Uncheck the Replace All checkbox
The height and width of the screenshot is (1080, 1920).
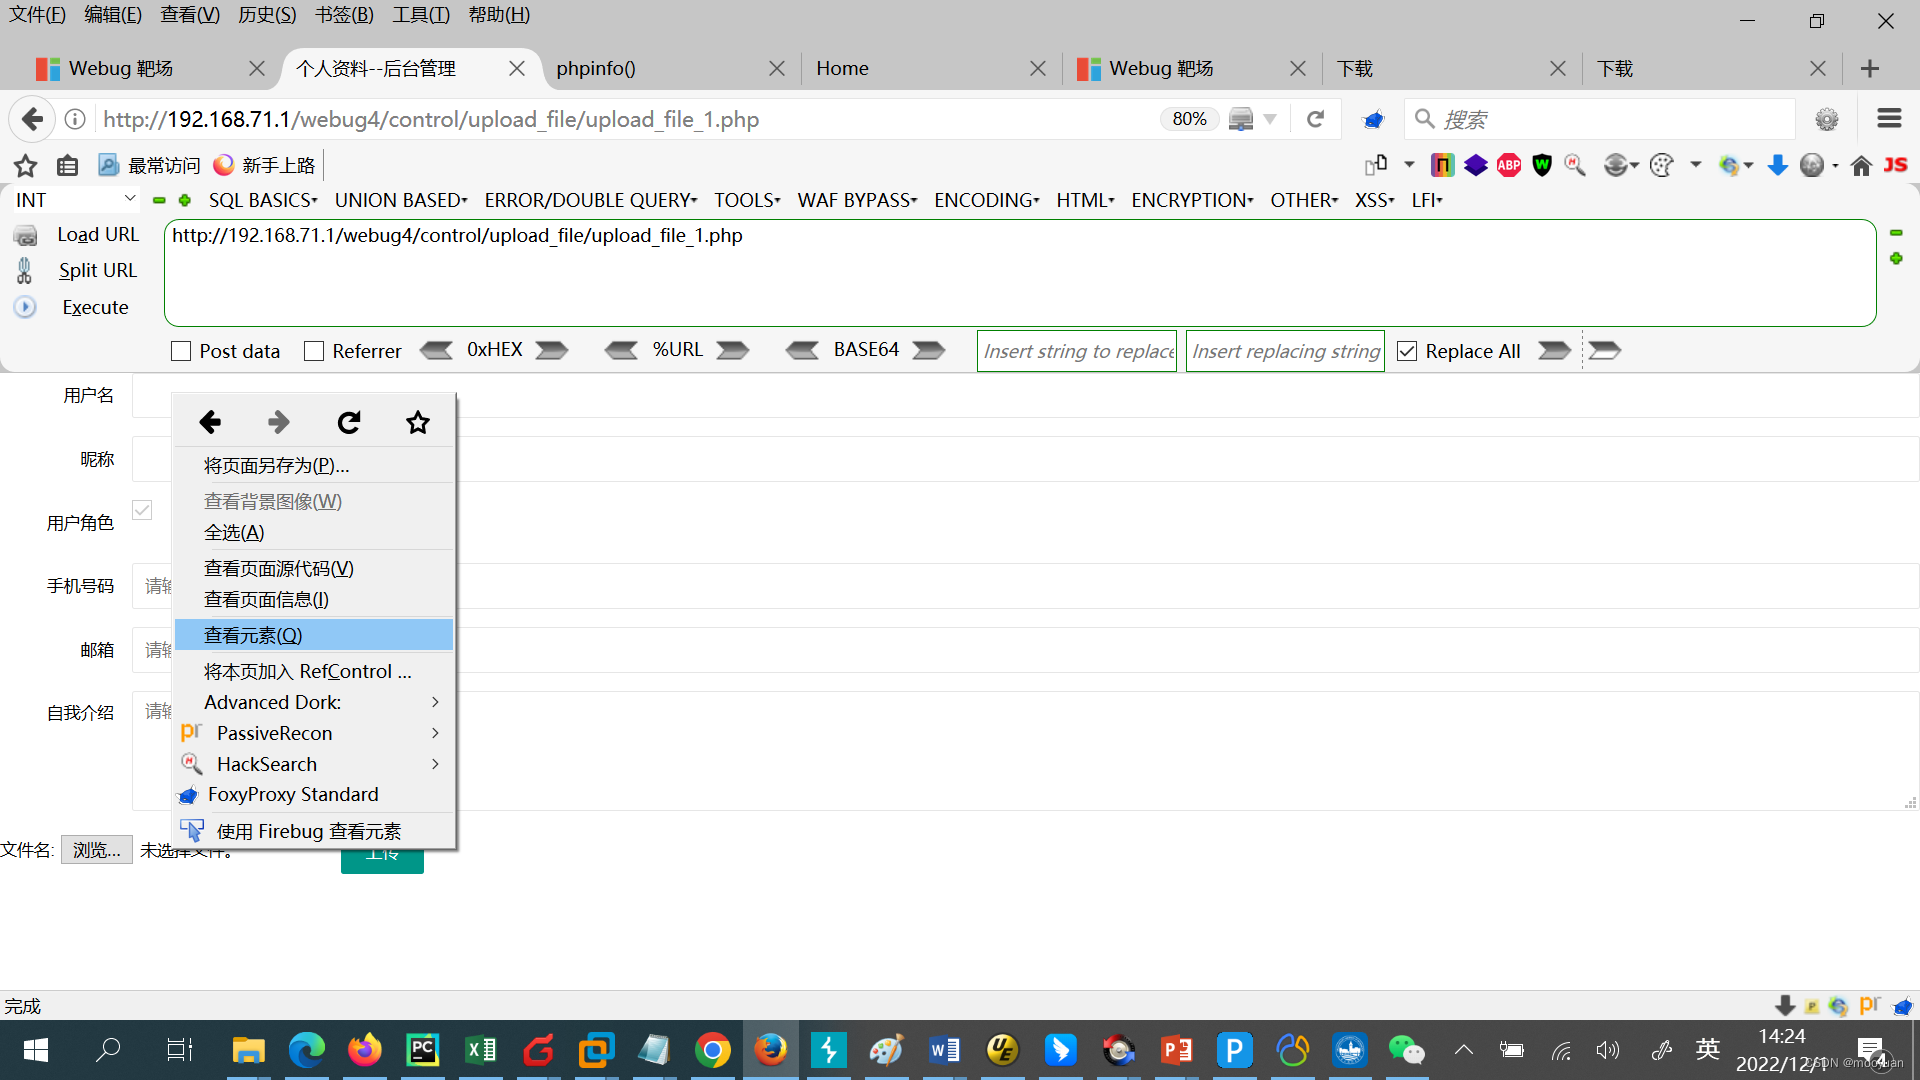tap(1407, 352)
